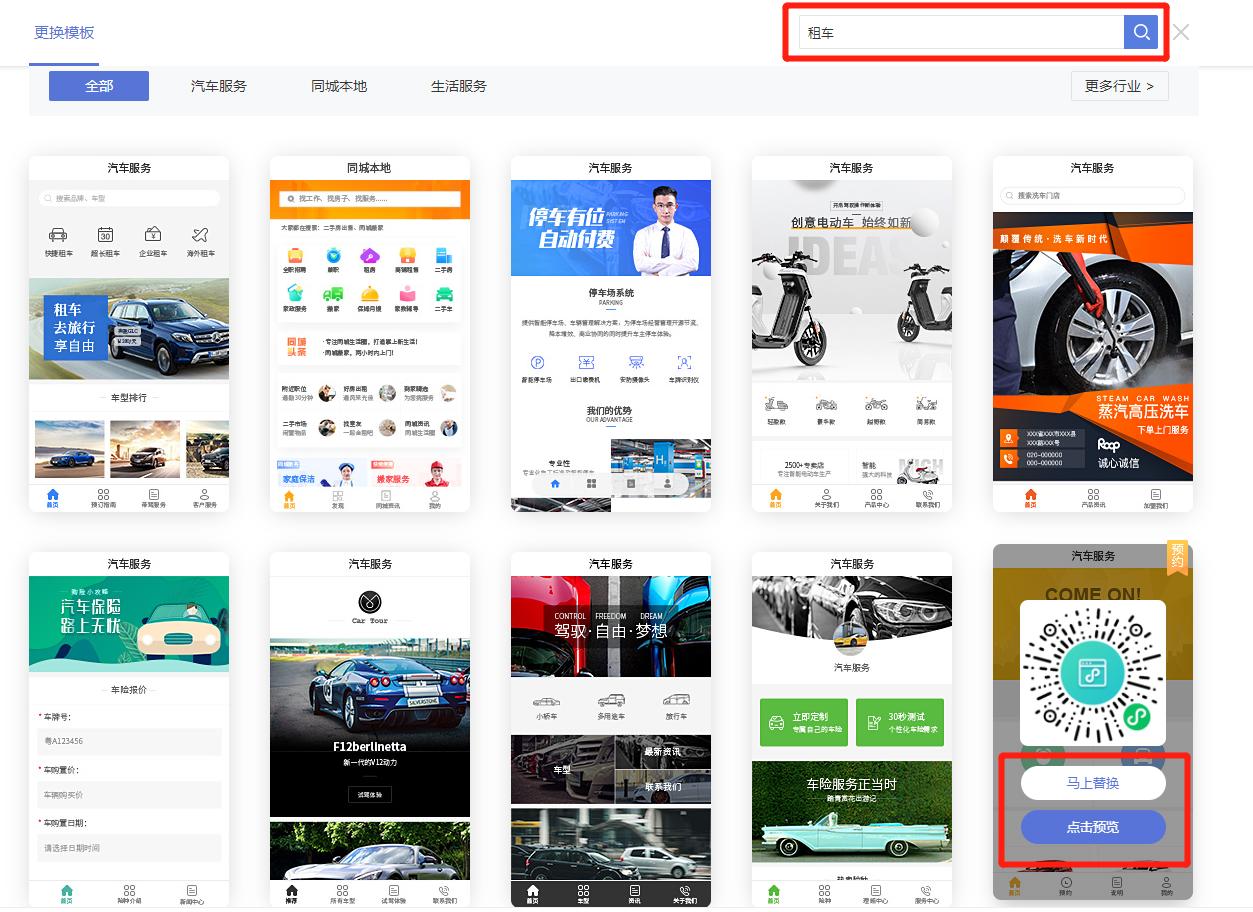Click the search box containing 租车

click(x=961, y=32)
